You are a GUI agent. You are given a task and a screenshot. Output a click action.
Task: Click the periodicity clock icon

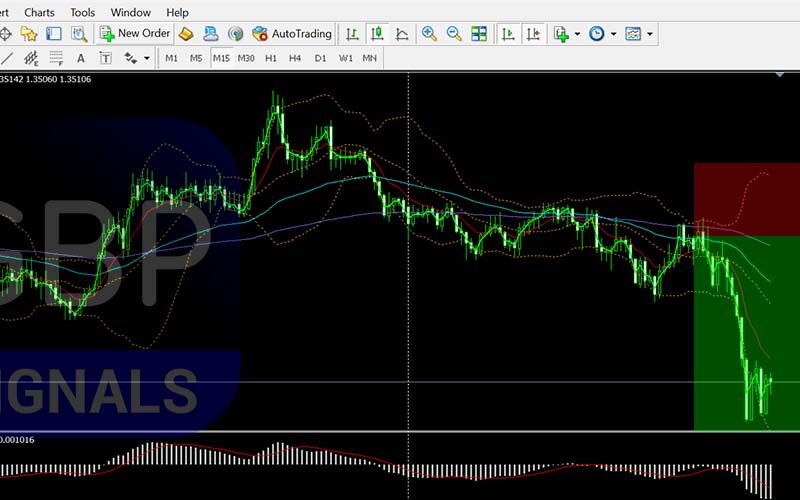[x=596, y=34]
